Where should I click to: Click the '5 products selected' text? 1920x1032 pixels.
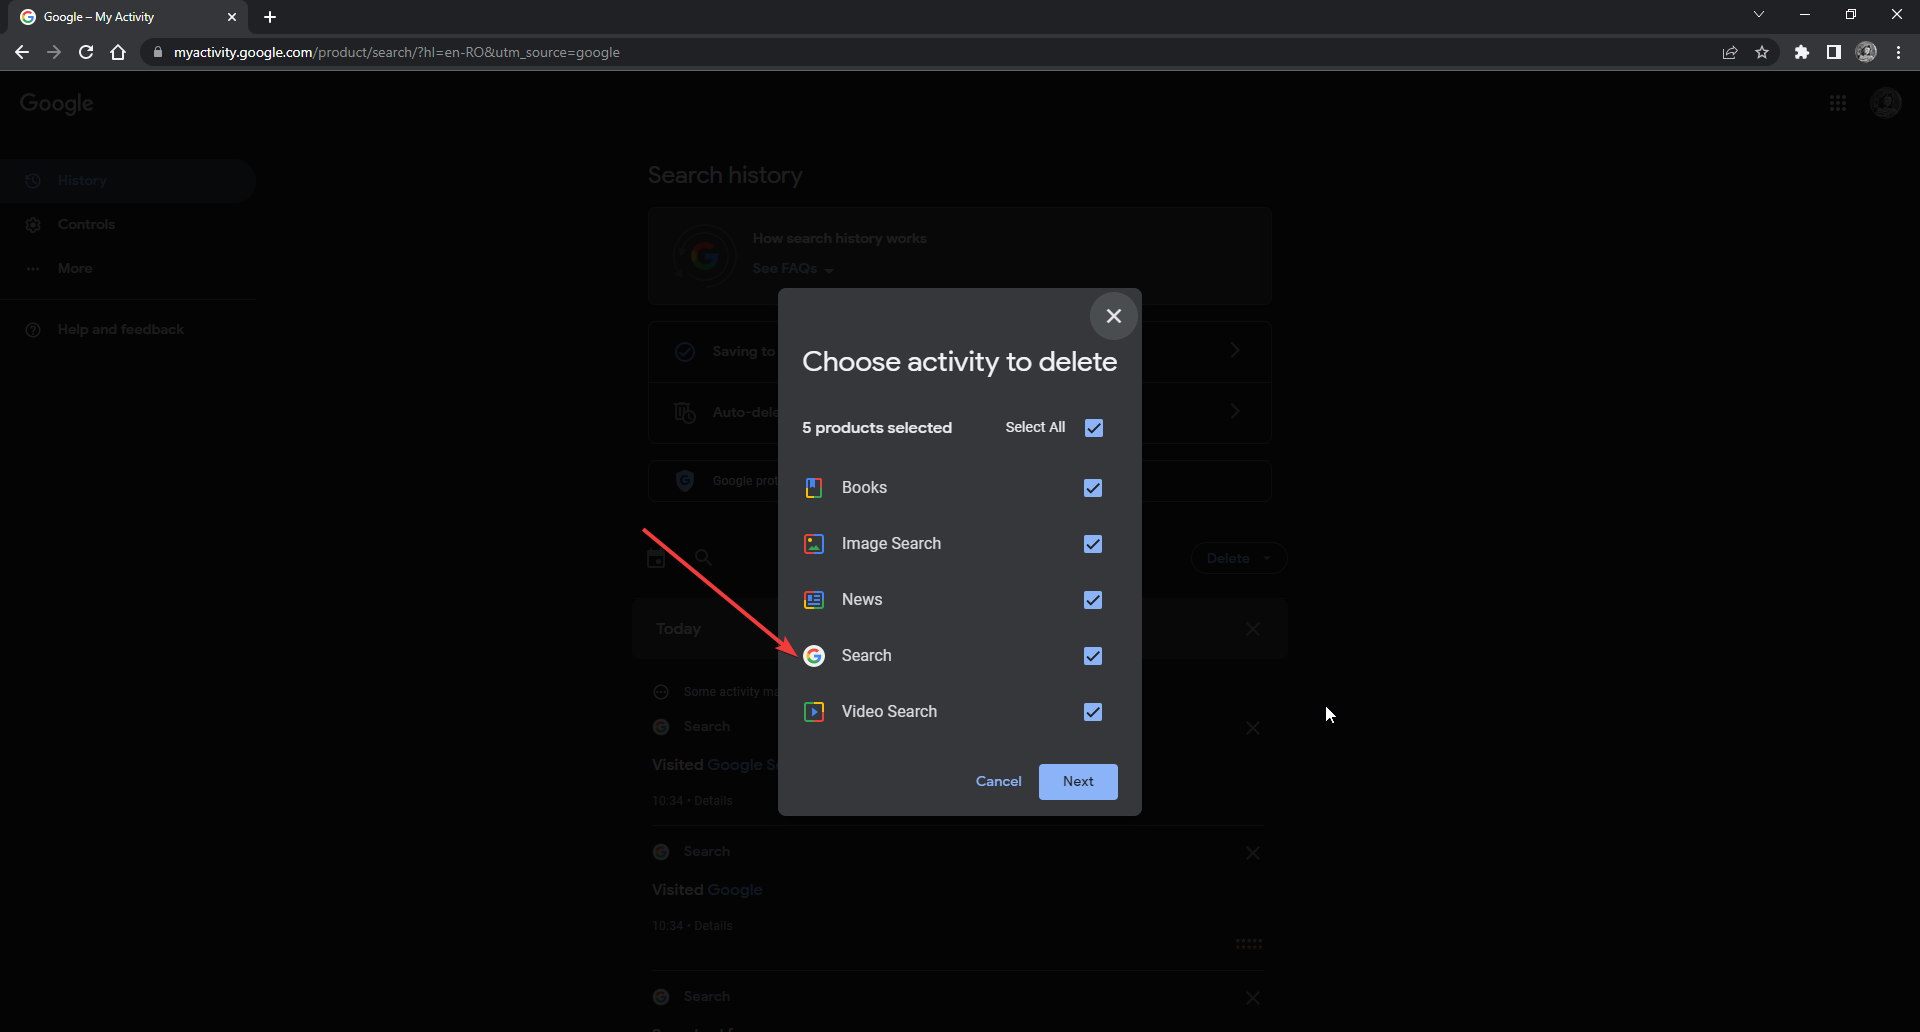pyautogui.click(x=877, y=427)
